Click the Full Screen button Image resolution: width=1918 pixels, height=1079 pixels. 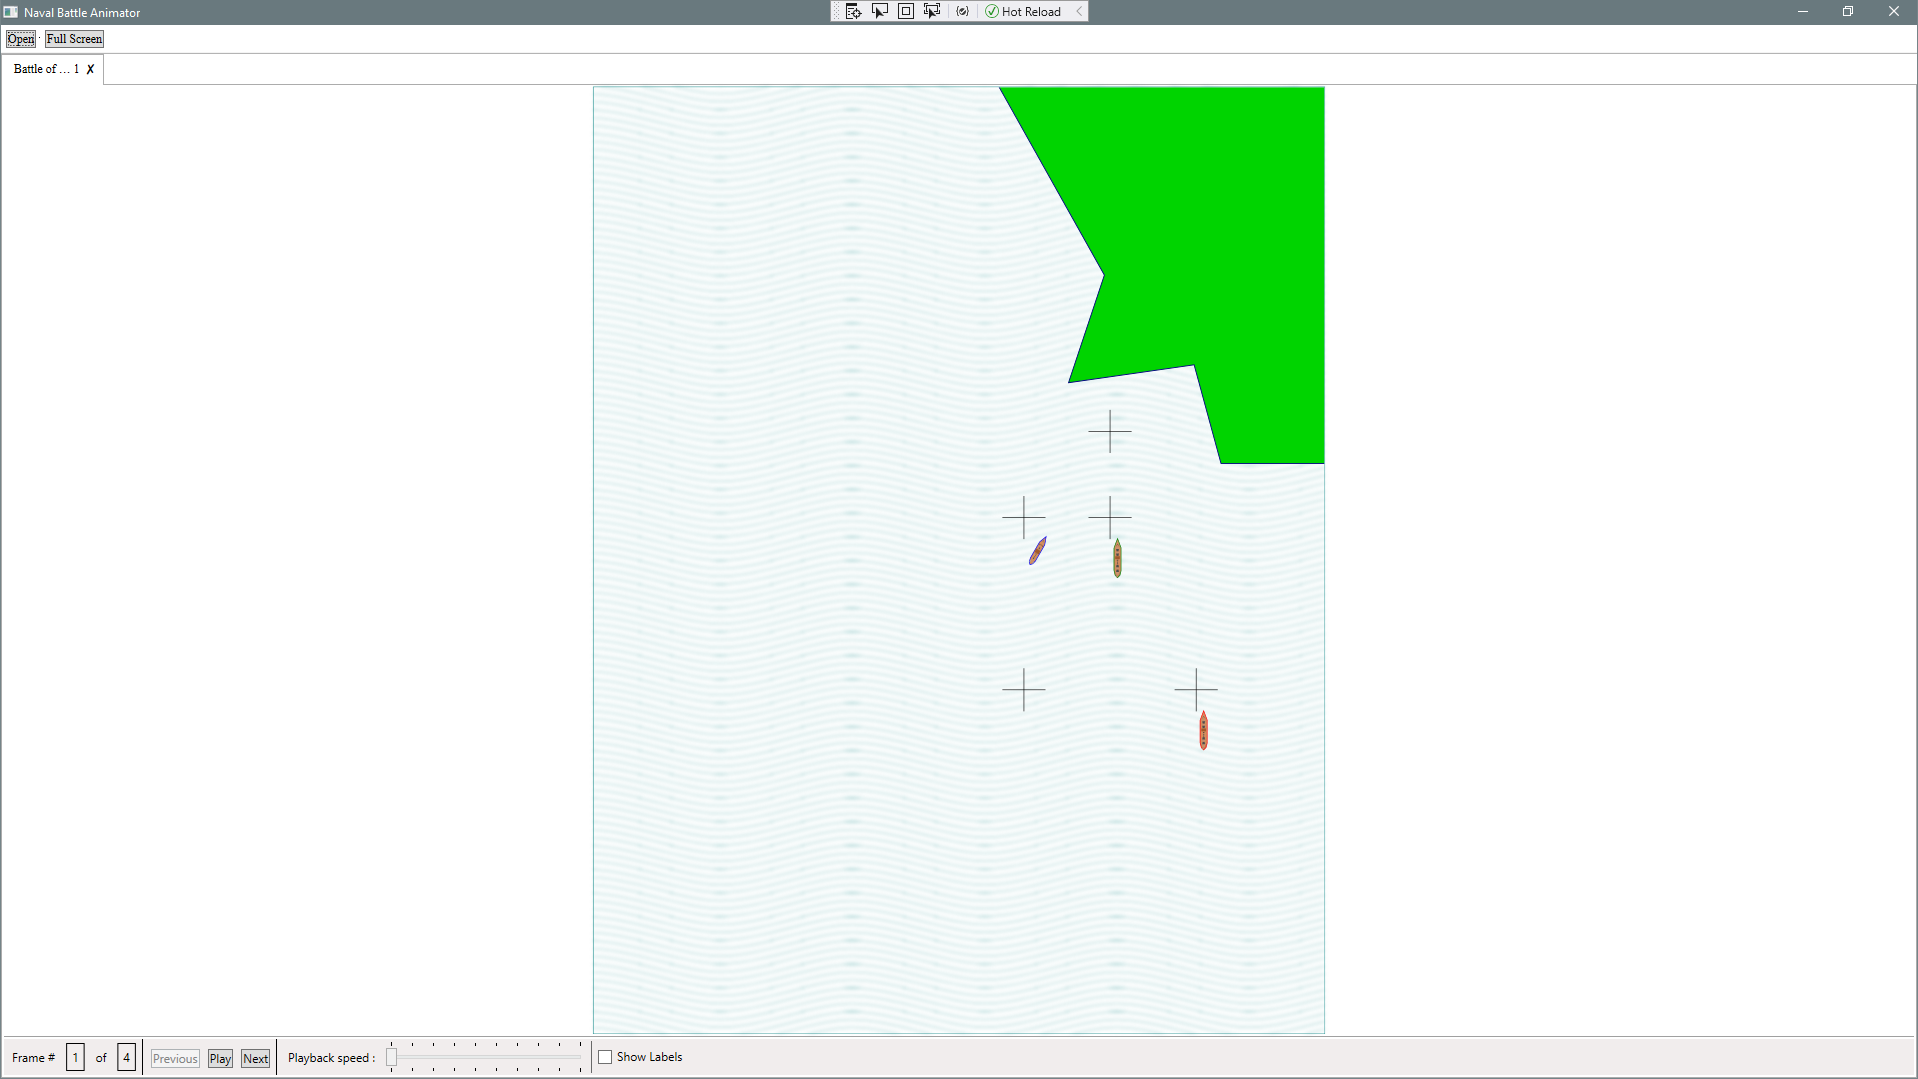coord(74,39)
